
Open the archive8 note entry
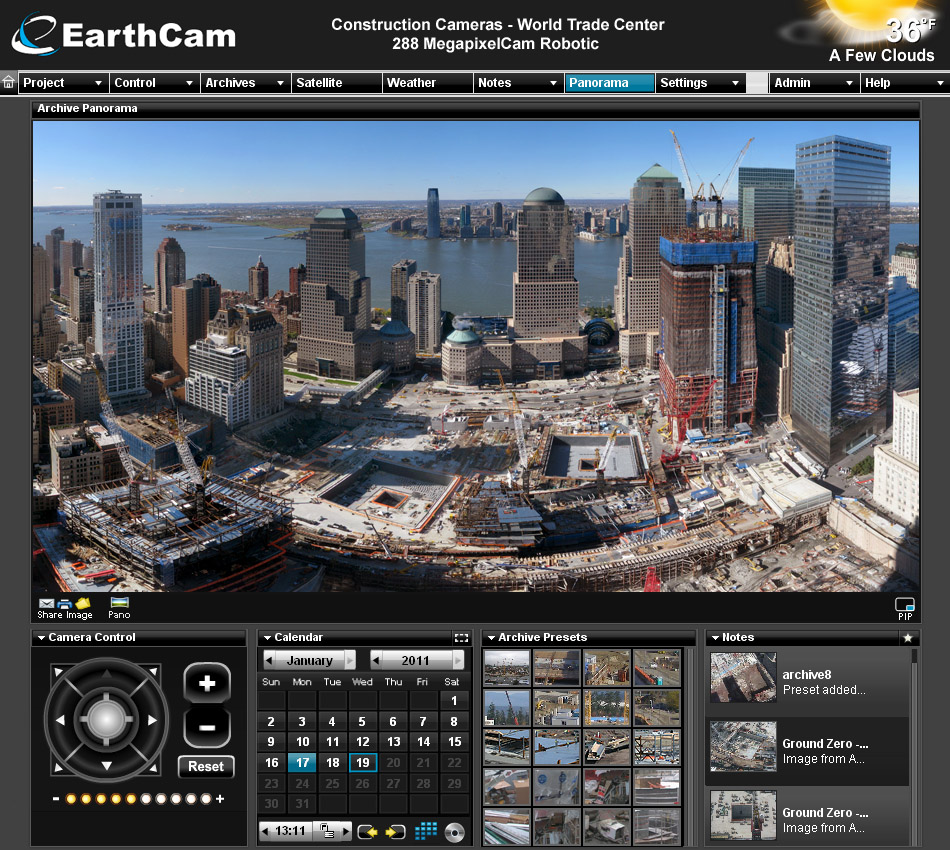[x=809, y=682]
